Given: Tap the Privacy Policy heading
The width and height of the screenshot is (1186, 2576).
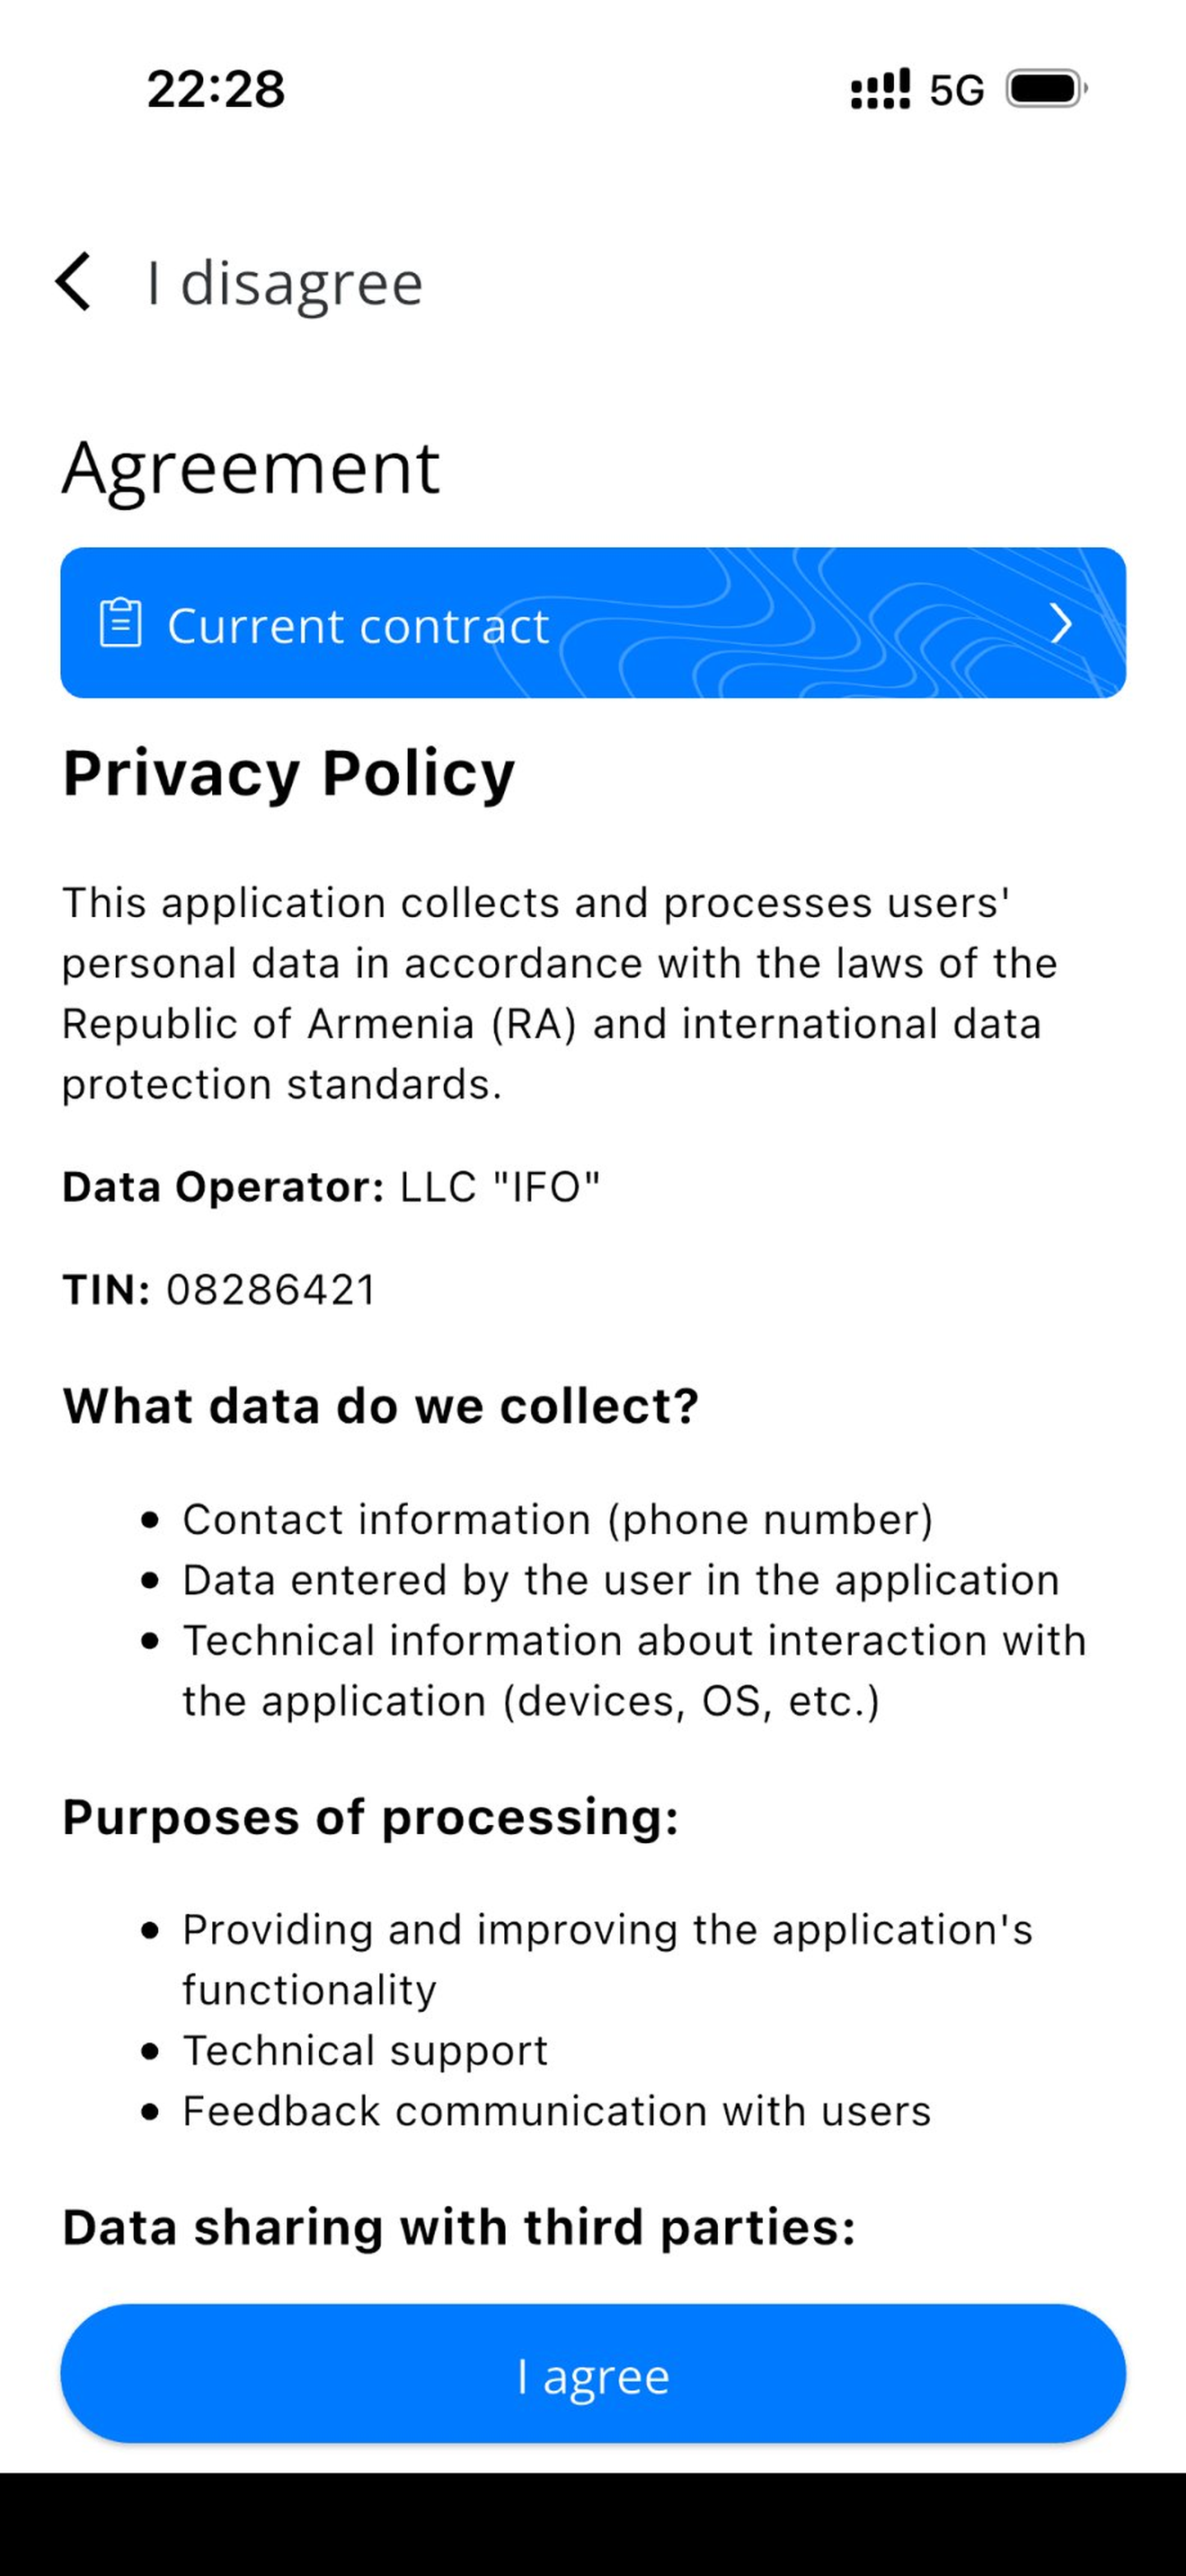Looking at the screenshot, I should point(289,775).
